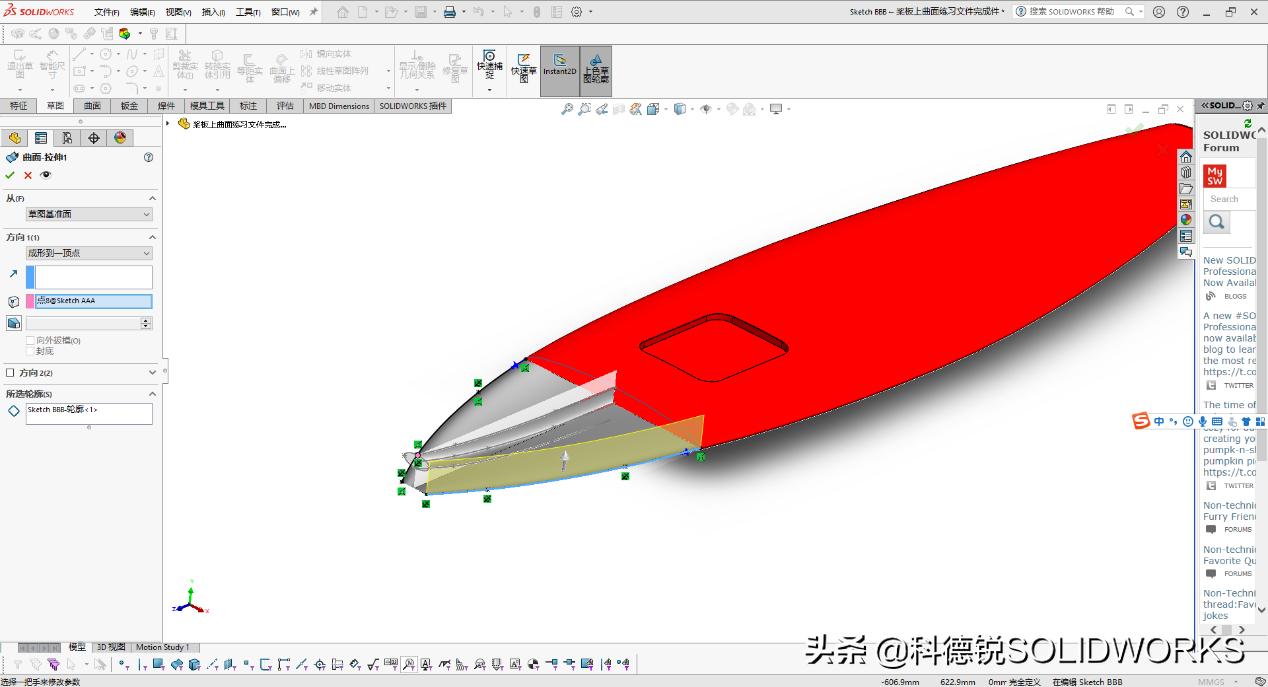Click the 快速草图 rapid sketch button
The image size is (1268, 687).
point(524,69)
